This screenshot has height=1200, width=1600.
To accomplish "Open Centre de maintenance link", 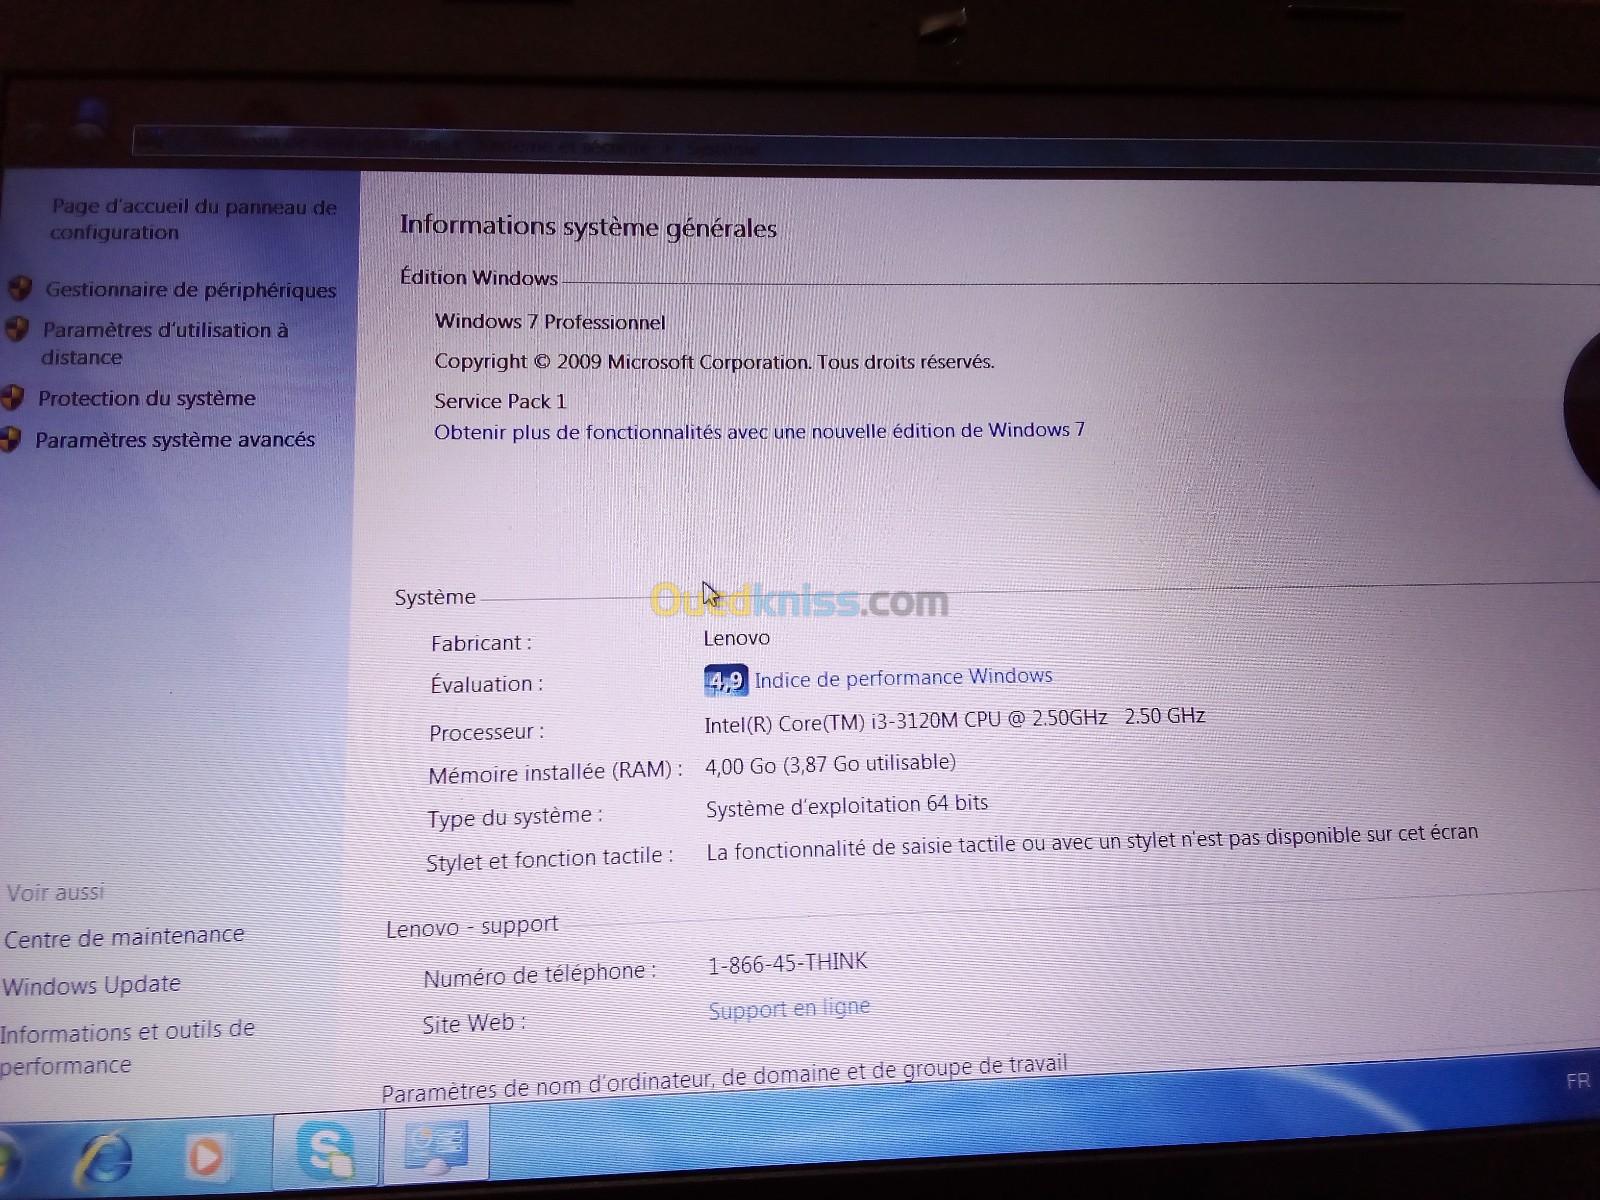I will pos(124,937).
